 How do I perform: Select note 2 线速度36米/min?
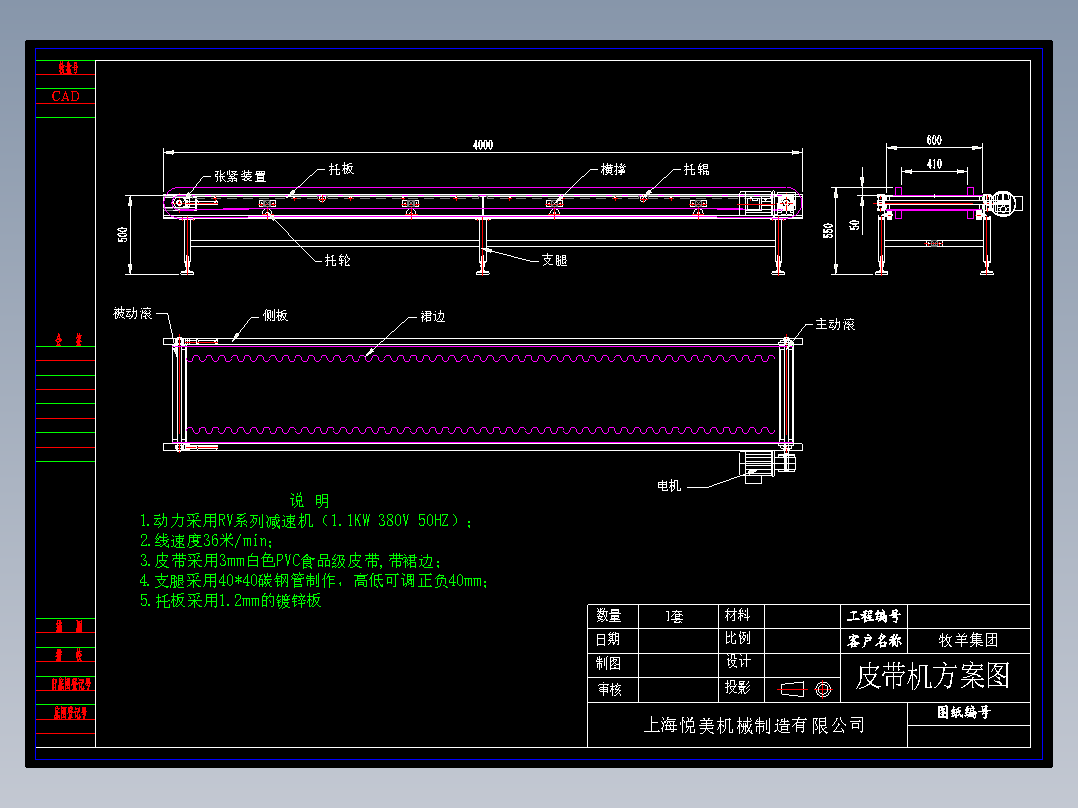click(207, 541)
